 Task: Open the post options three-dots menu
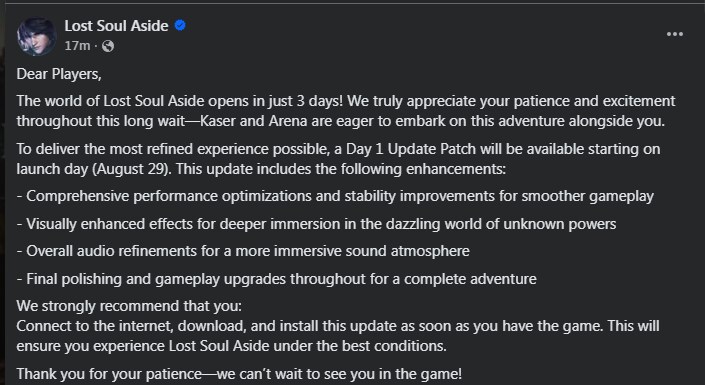click(x=674, y=34)
